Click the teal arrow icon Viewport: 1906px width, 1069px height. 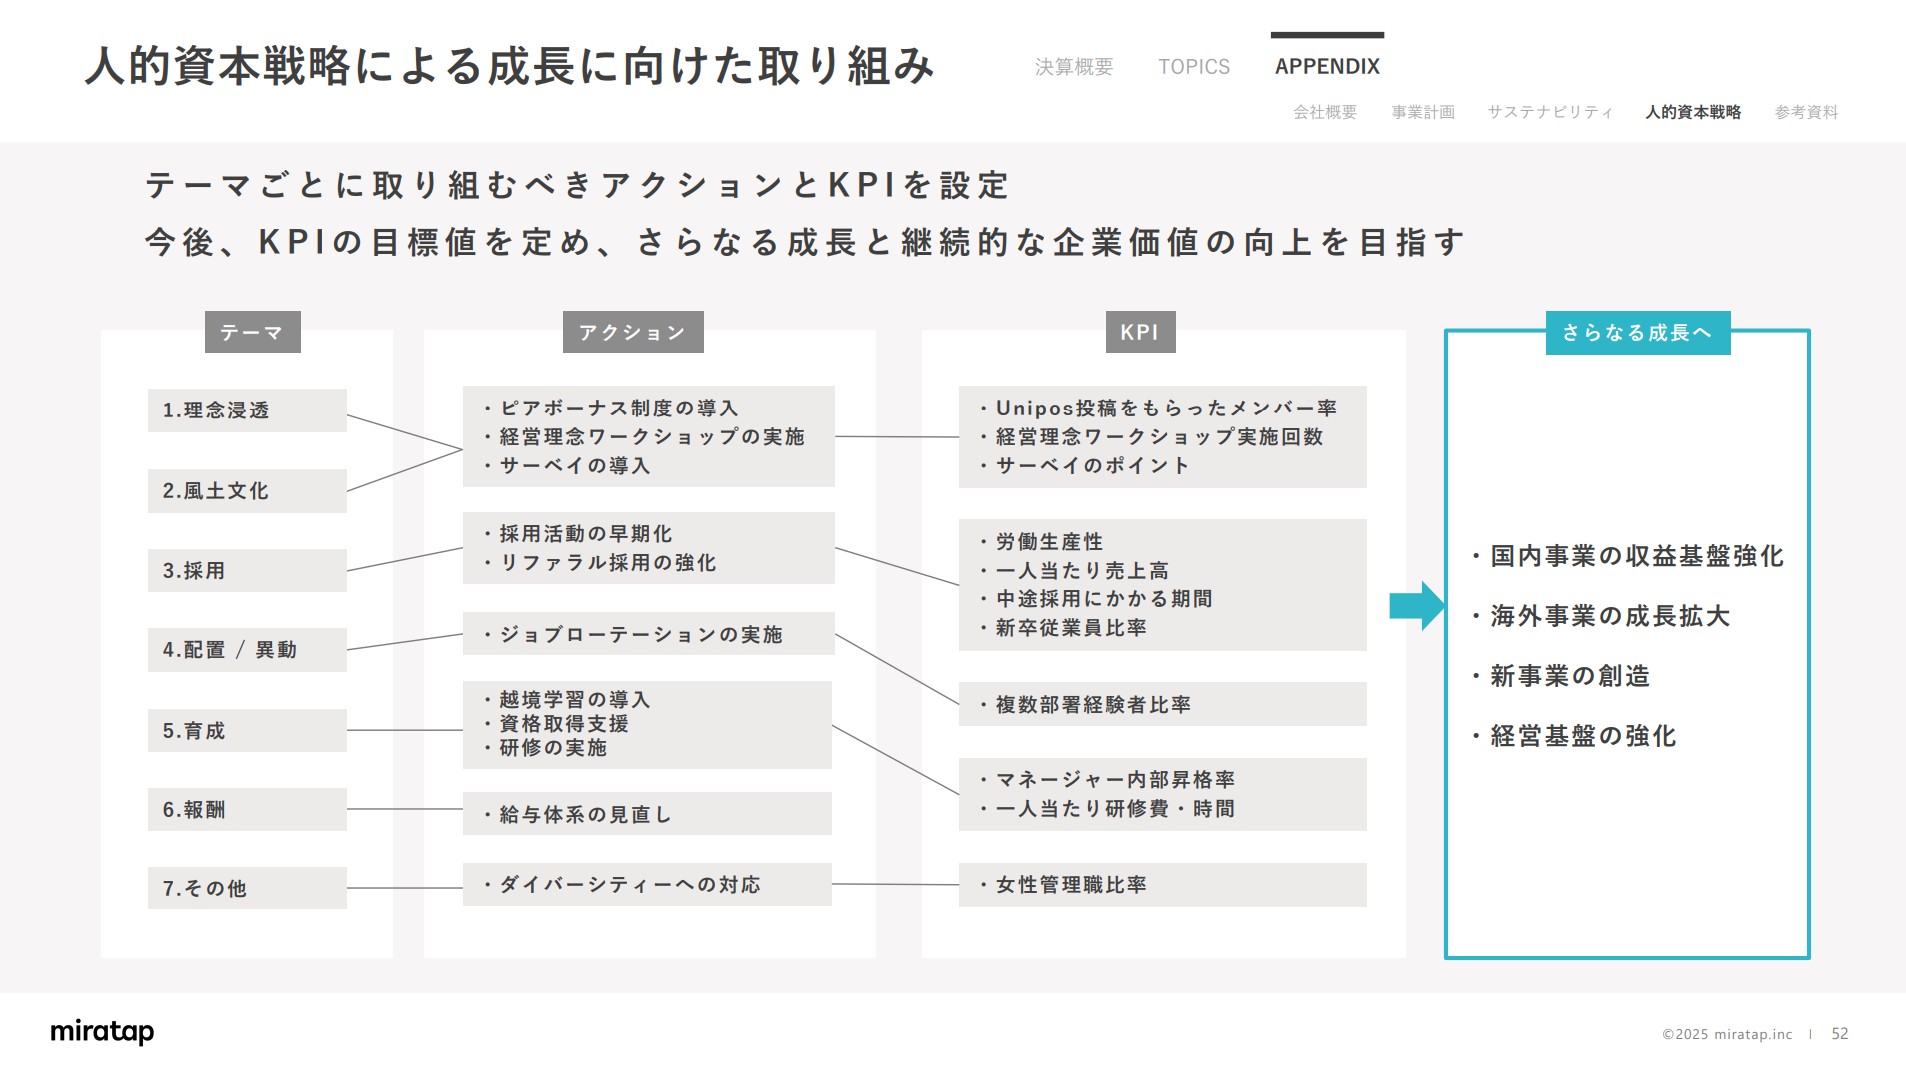click(x=1416, y=604)
